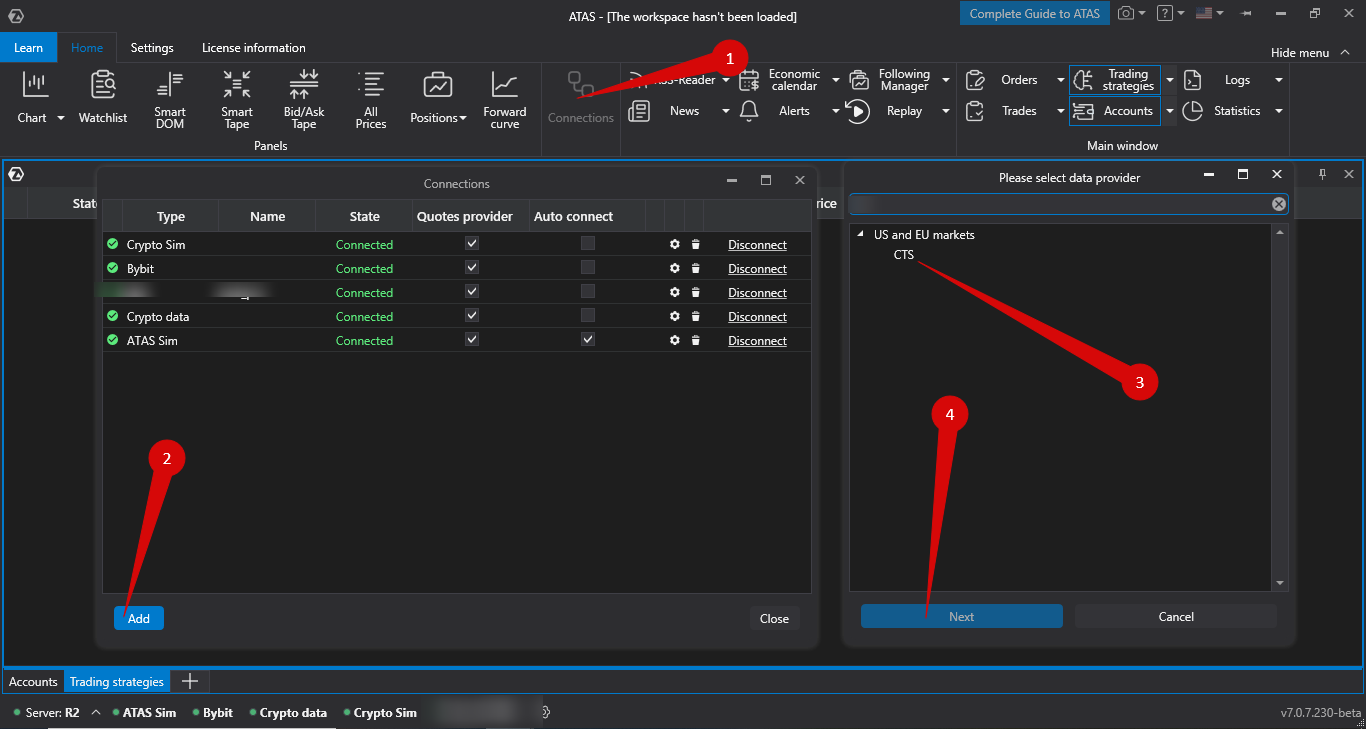
Task: Disconnect the Crypto Sim connection
Action: coord(757,245)
